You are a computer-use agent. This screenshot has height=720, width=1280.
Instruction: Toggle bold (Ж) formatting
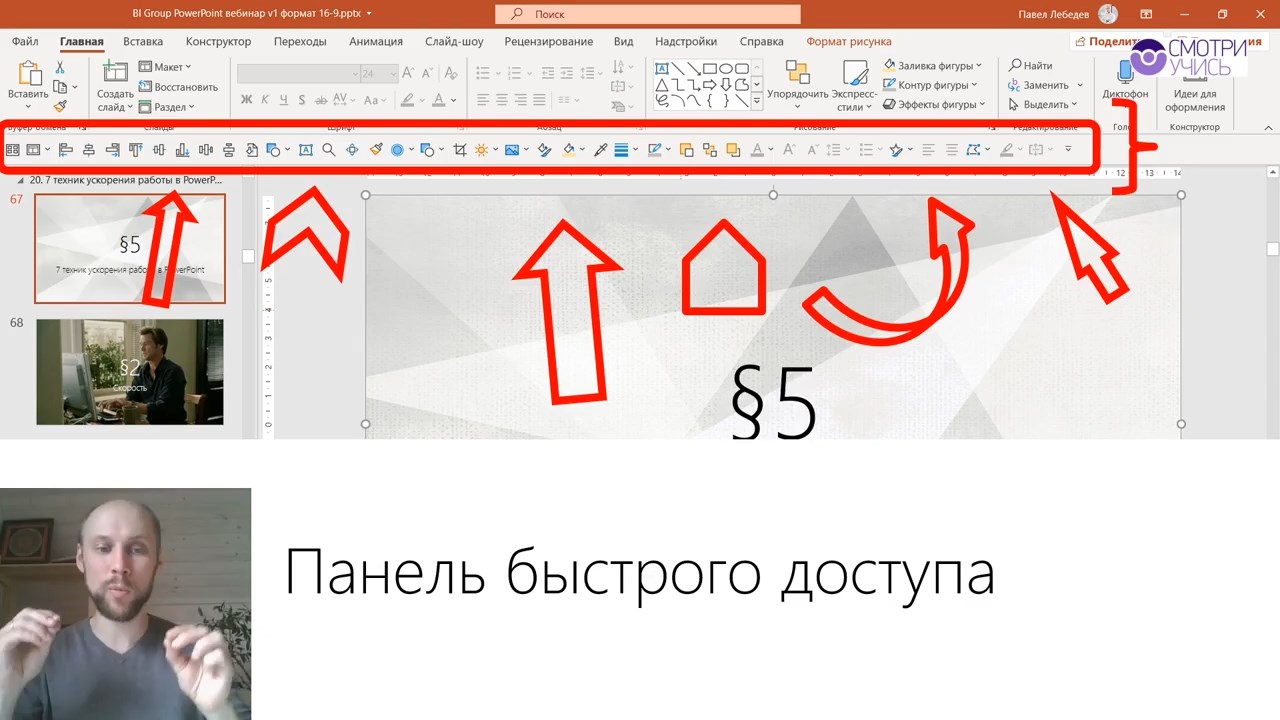tap(246, 100)
